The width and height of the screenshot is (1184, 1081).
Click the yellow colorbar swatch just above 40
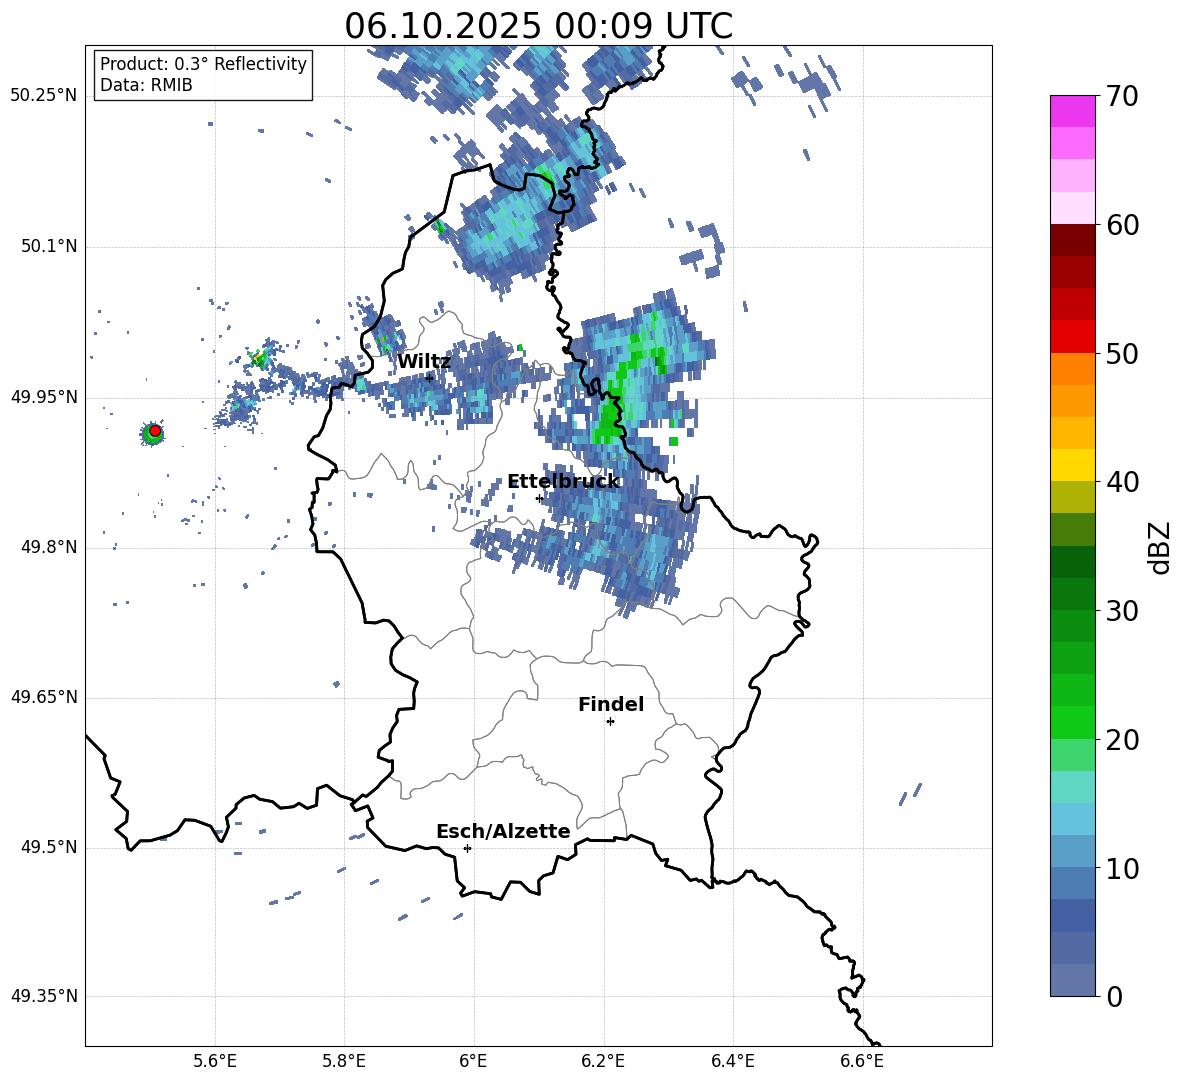[x=1072, y=465]
